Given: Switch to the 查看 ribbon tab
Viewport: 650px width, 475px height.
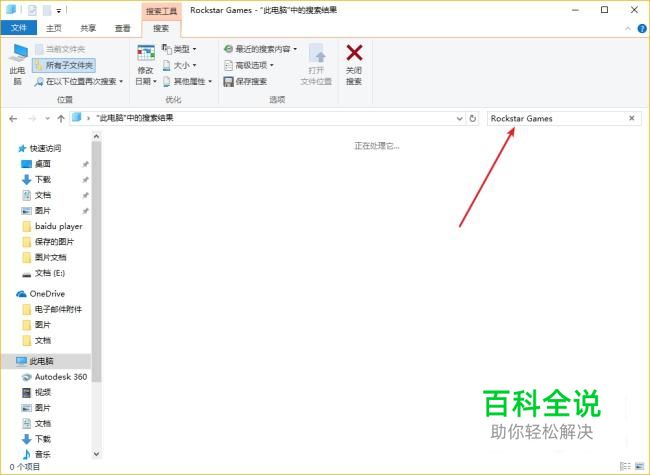Looking at the screenshot, I should tap(122, 28).
